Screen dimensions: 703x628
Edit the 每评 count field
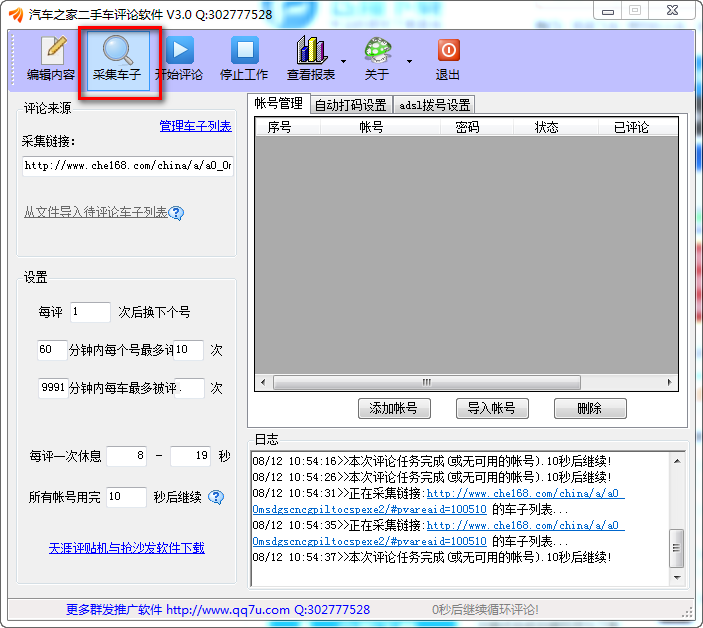point(90,312)
